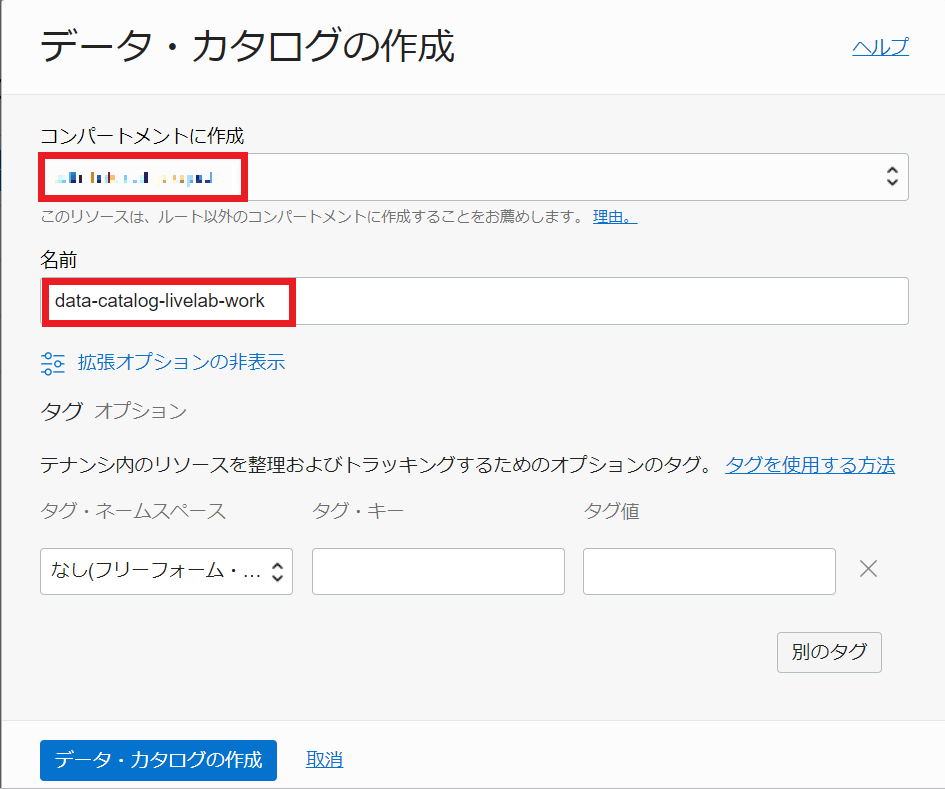Click 取消 to cancel the dialog
945x789 pixels.
coord(324,760)
